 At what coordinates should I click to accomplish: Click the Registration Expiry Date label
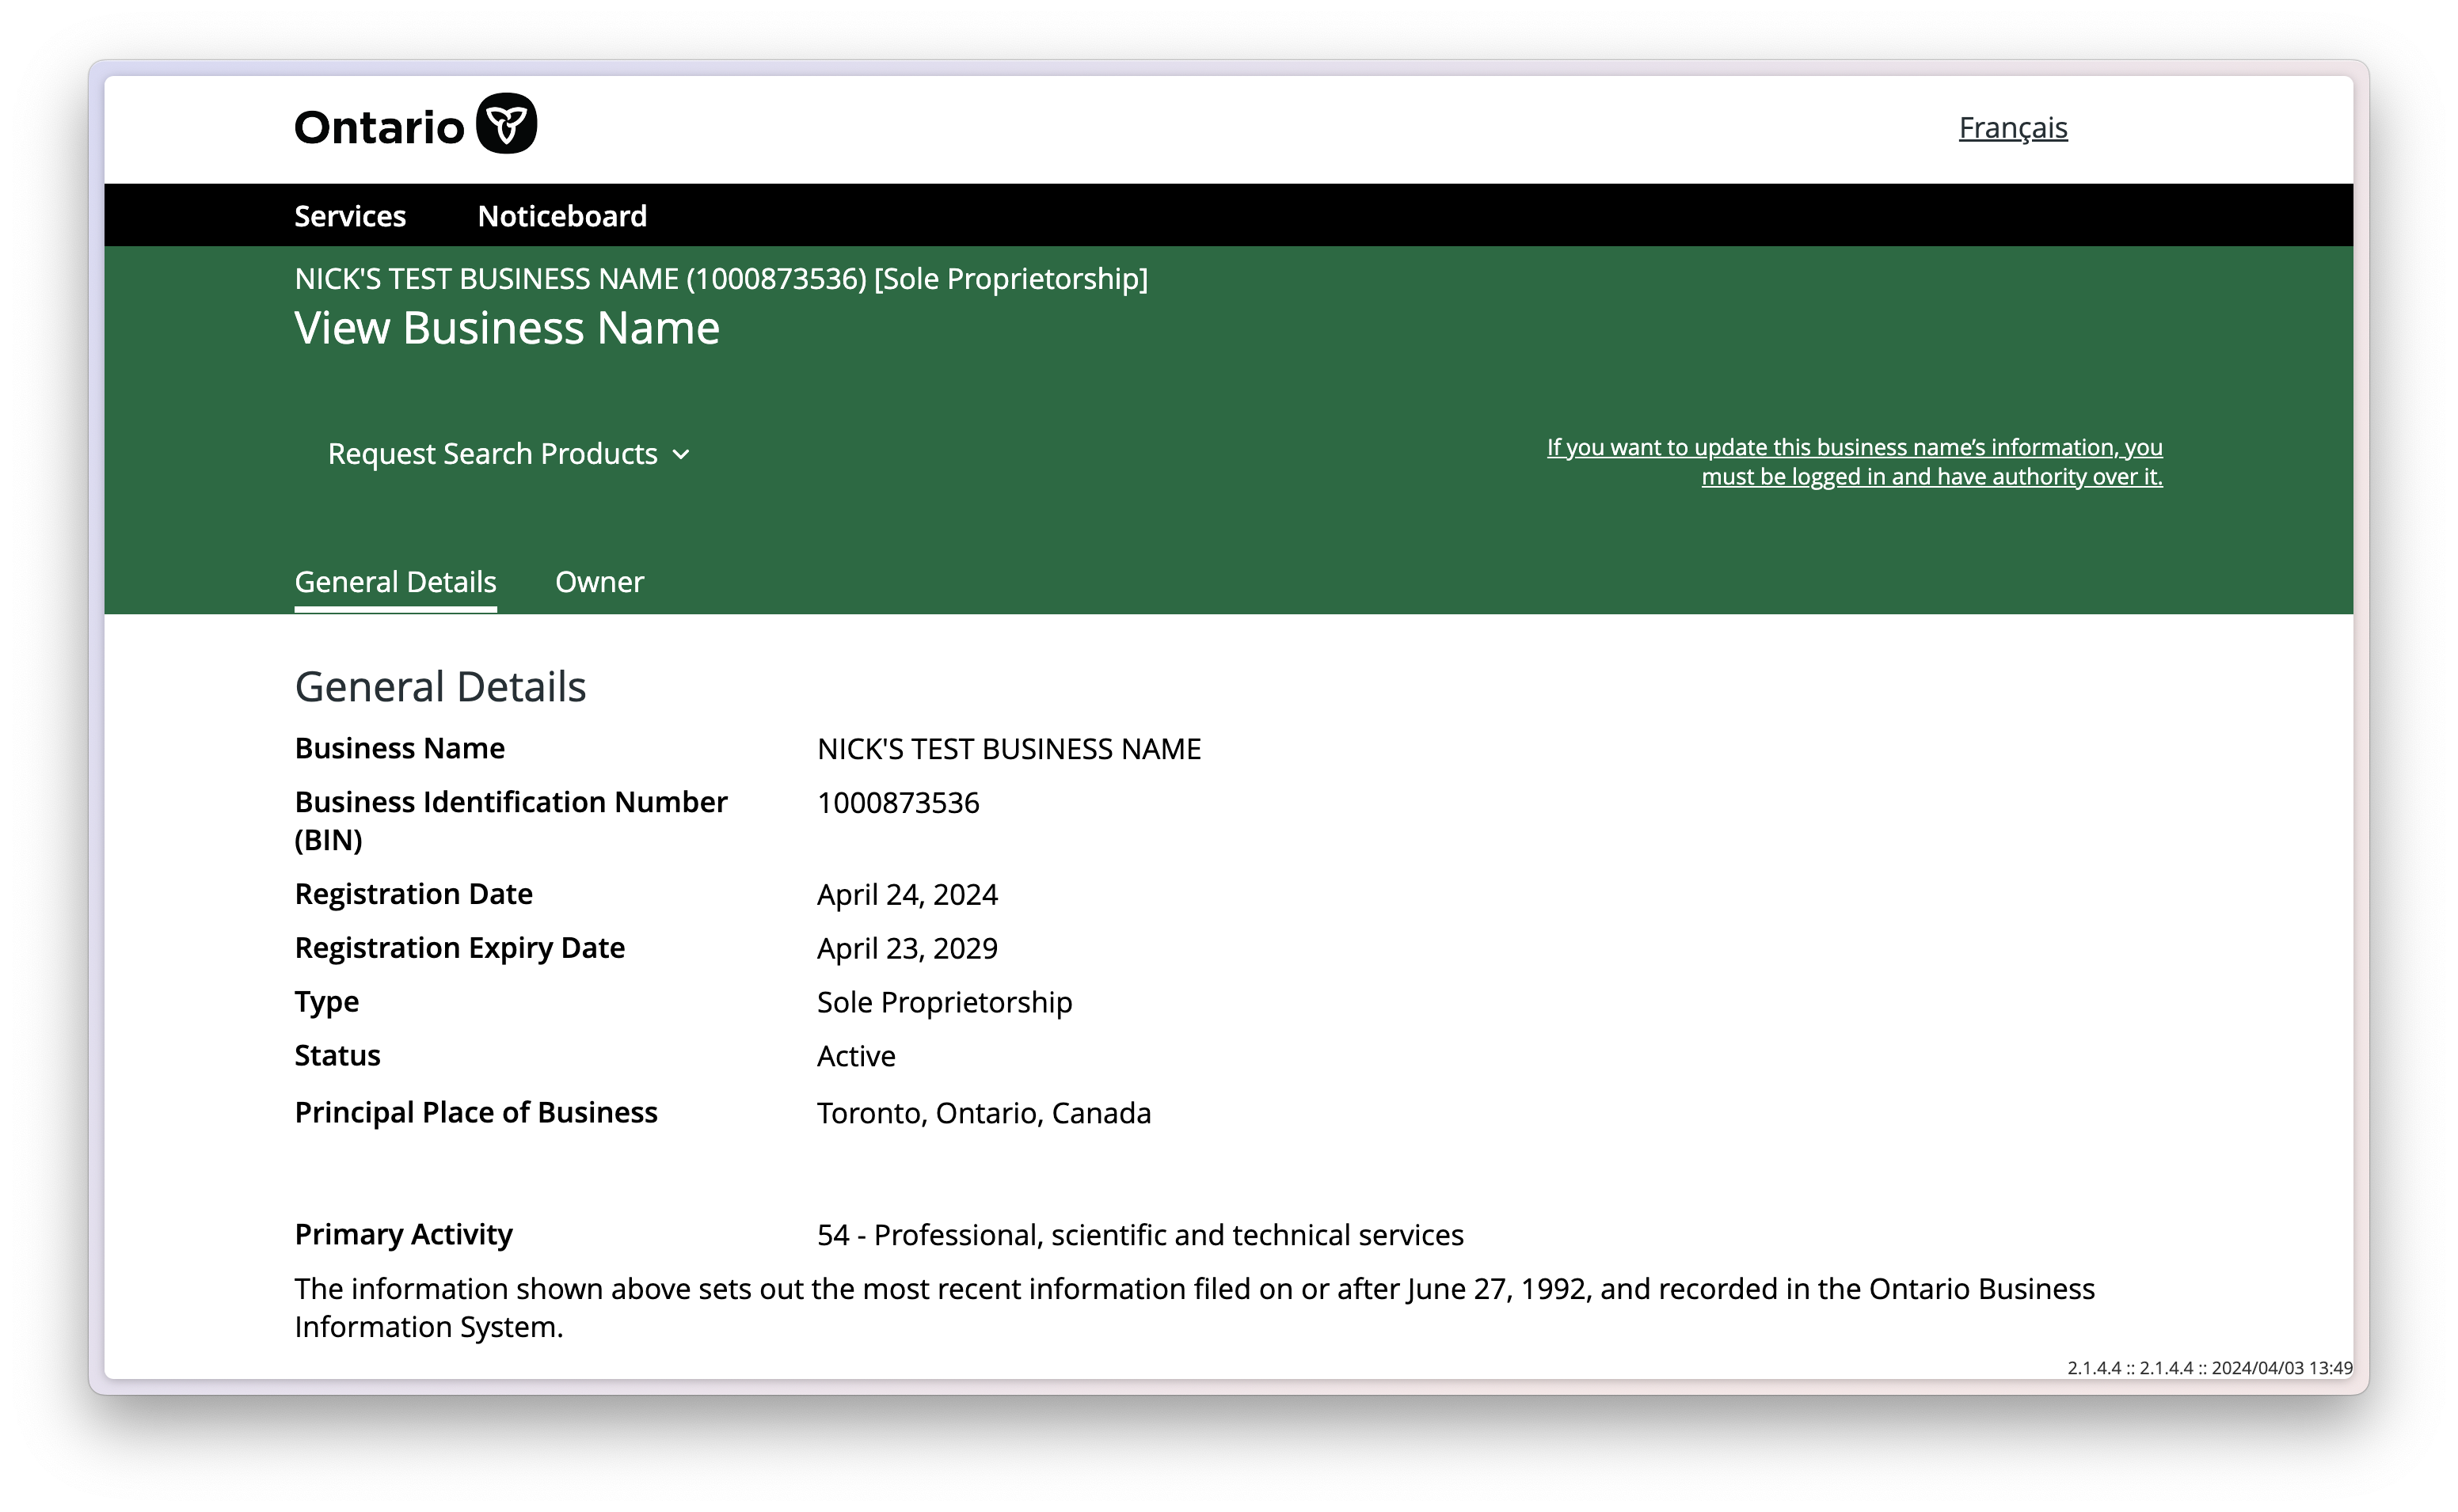(459, 948)
